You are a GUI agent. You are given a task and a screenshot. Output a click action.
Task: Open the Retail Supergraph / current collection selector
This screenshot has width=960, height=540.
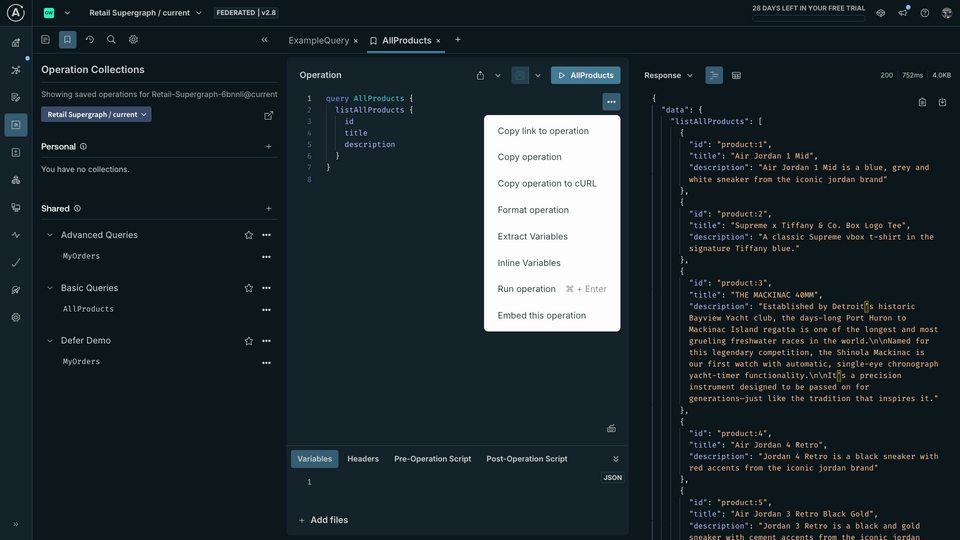point(96,114)
